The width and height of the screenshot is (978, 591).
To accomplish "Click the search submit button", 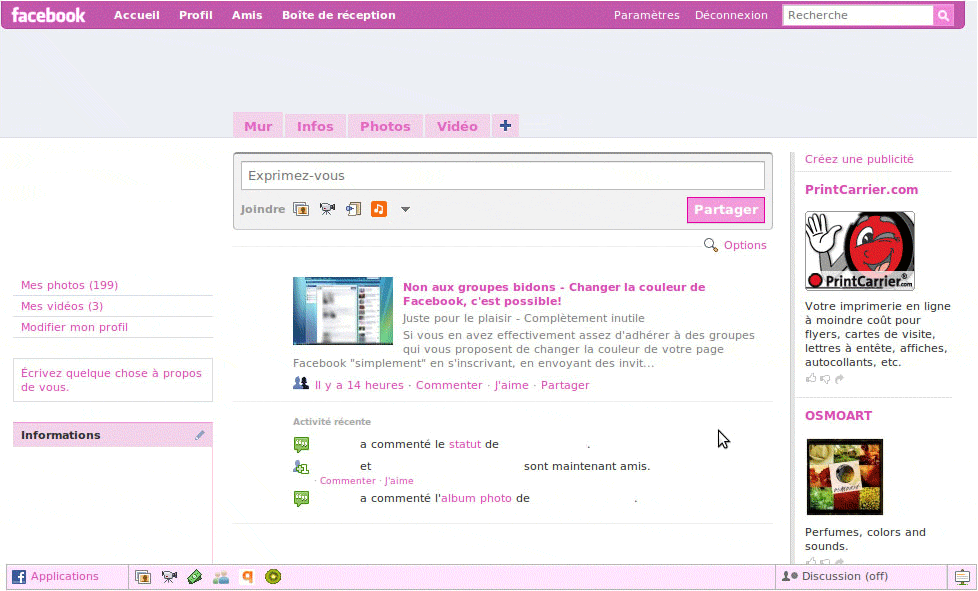I will pyautogui.click(x=941, y=16).
